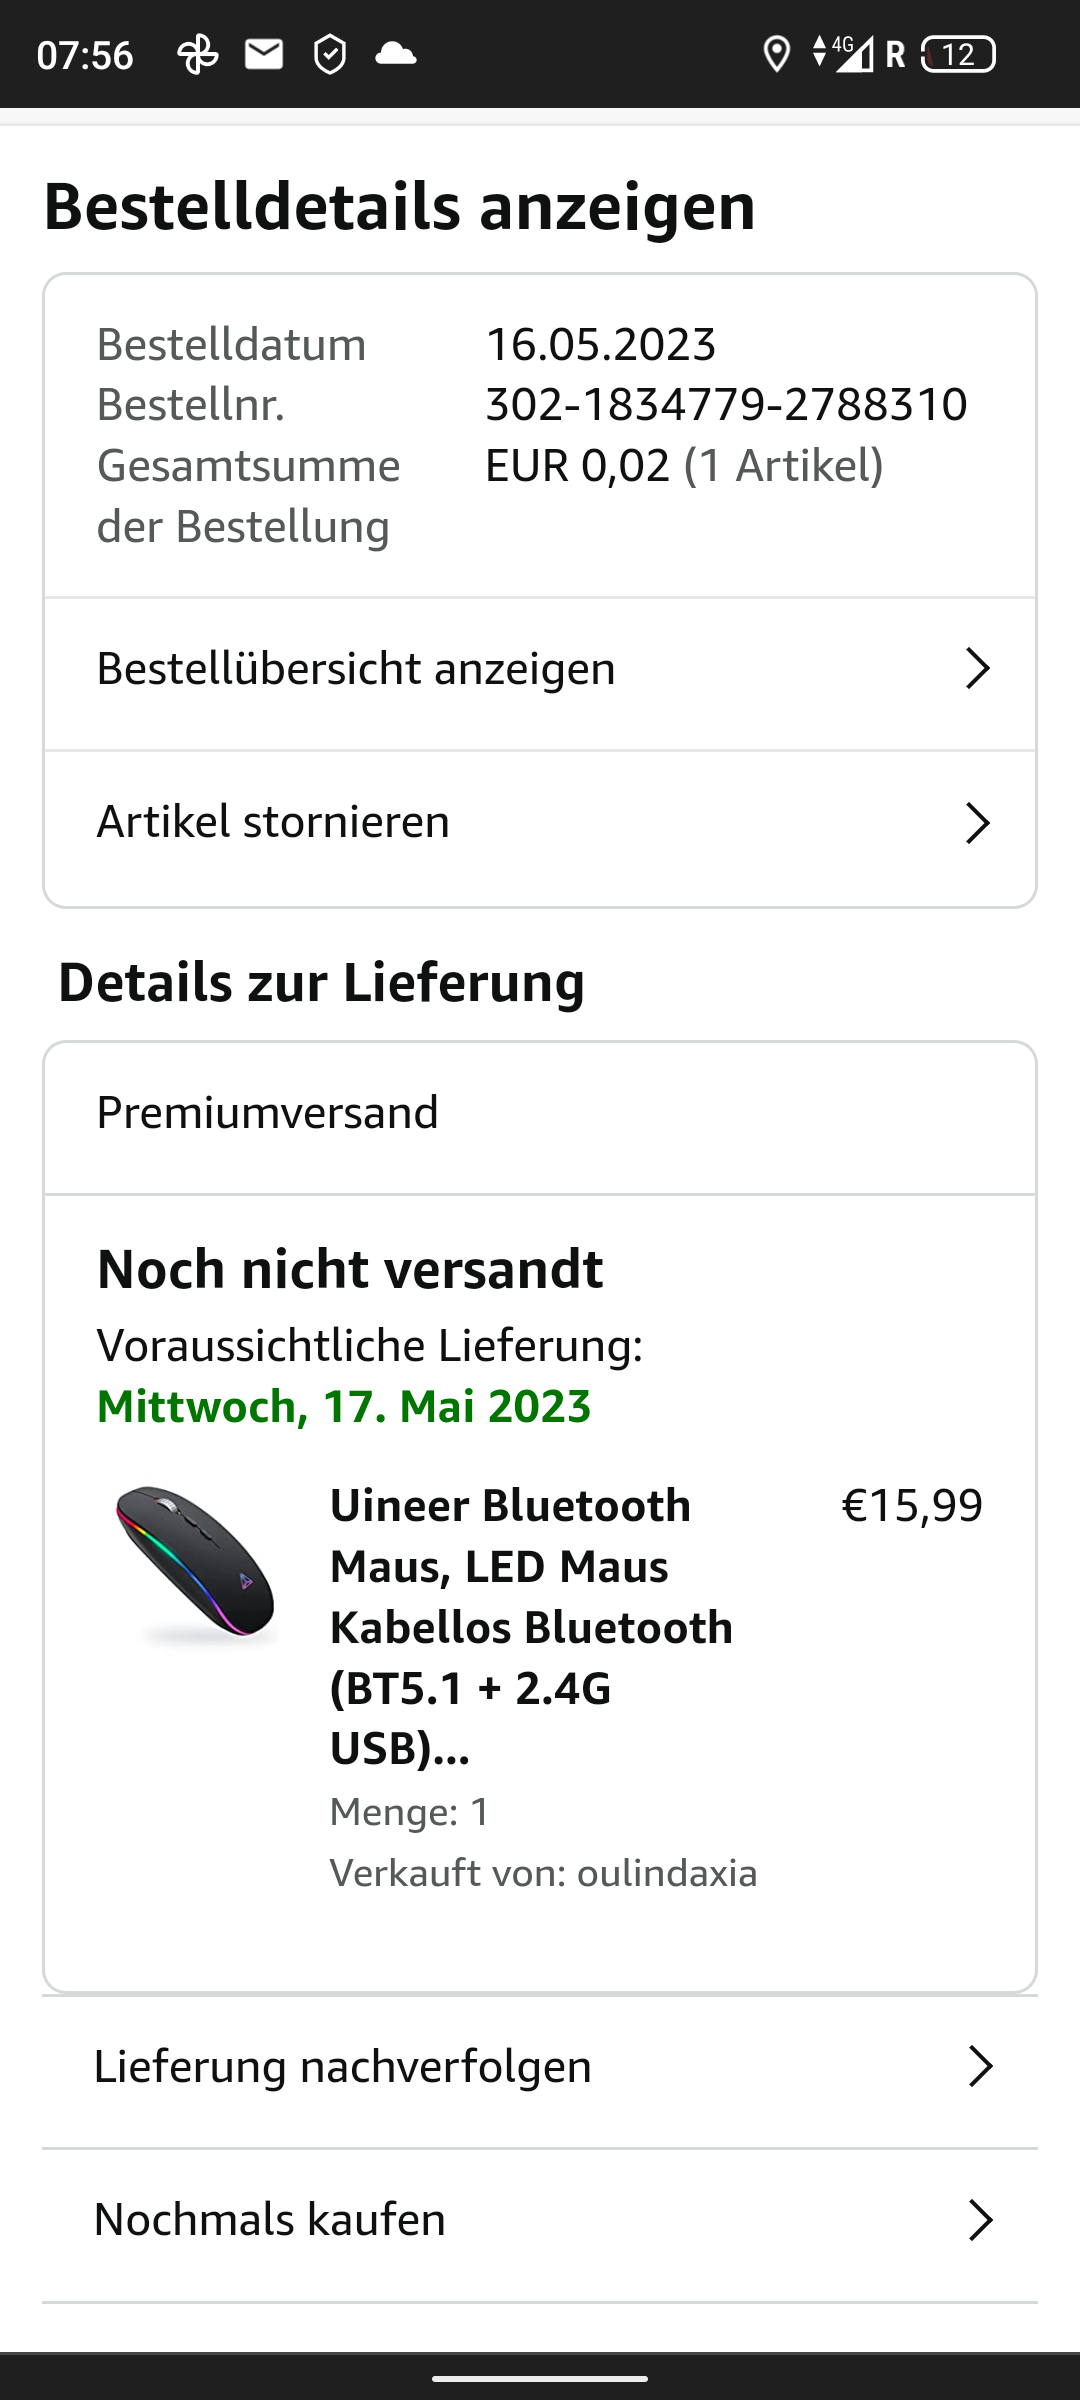
Task: Tap the cloud notification icon
Action: [396, 54]
